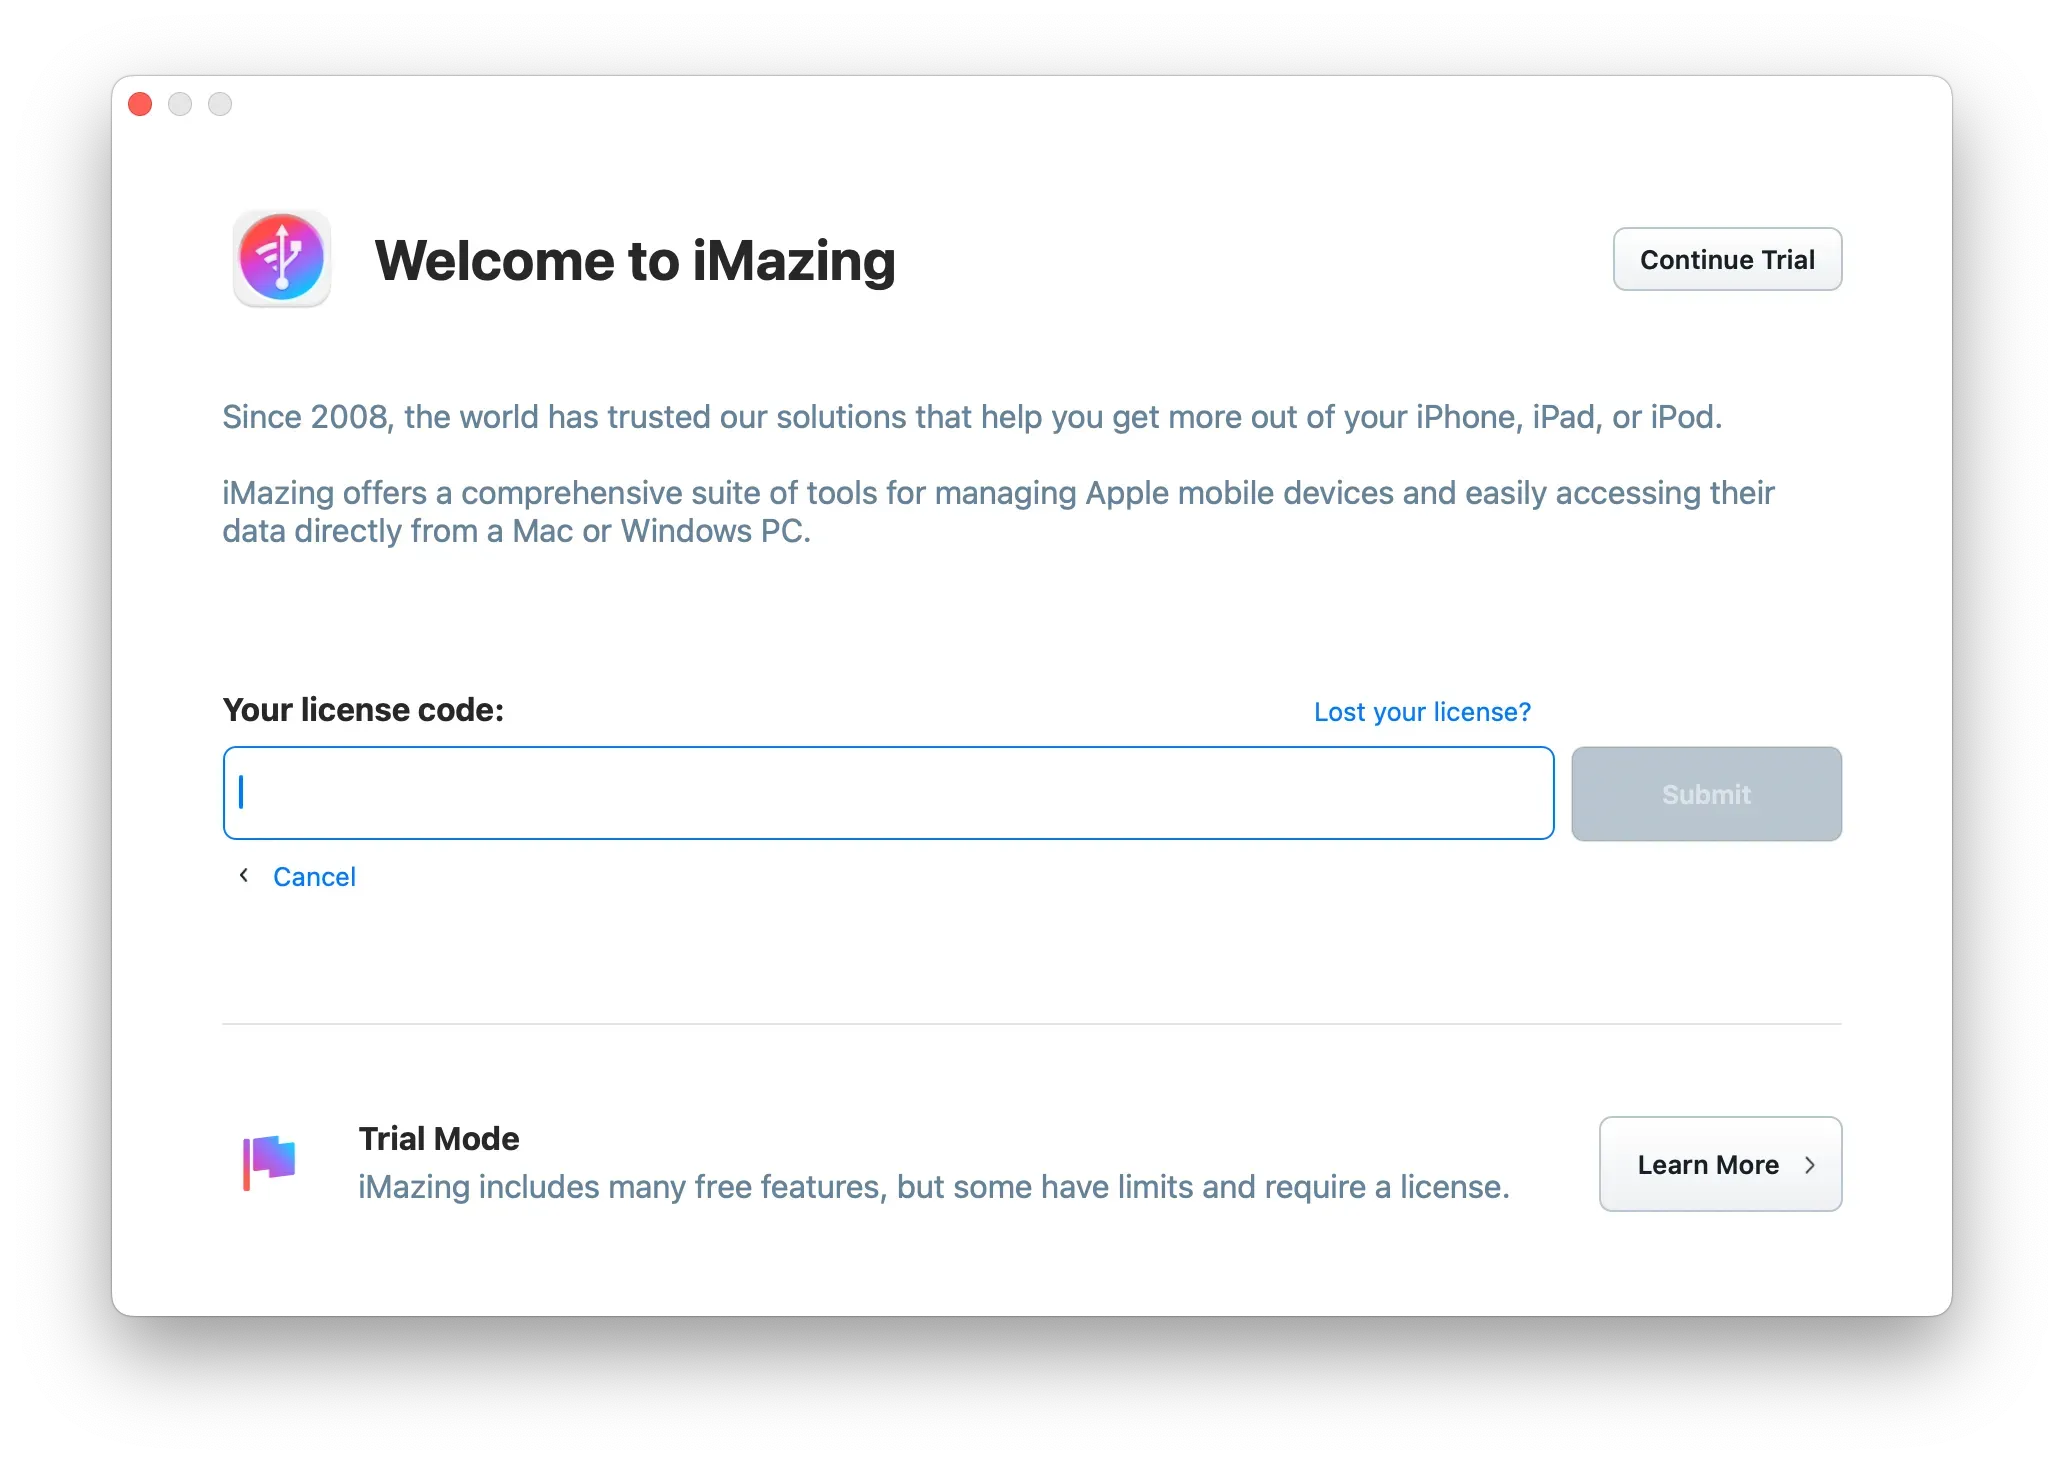The image size is (2064, 1464).
Task: Click the Your license code label
Action: tap(363, 710)
